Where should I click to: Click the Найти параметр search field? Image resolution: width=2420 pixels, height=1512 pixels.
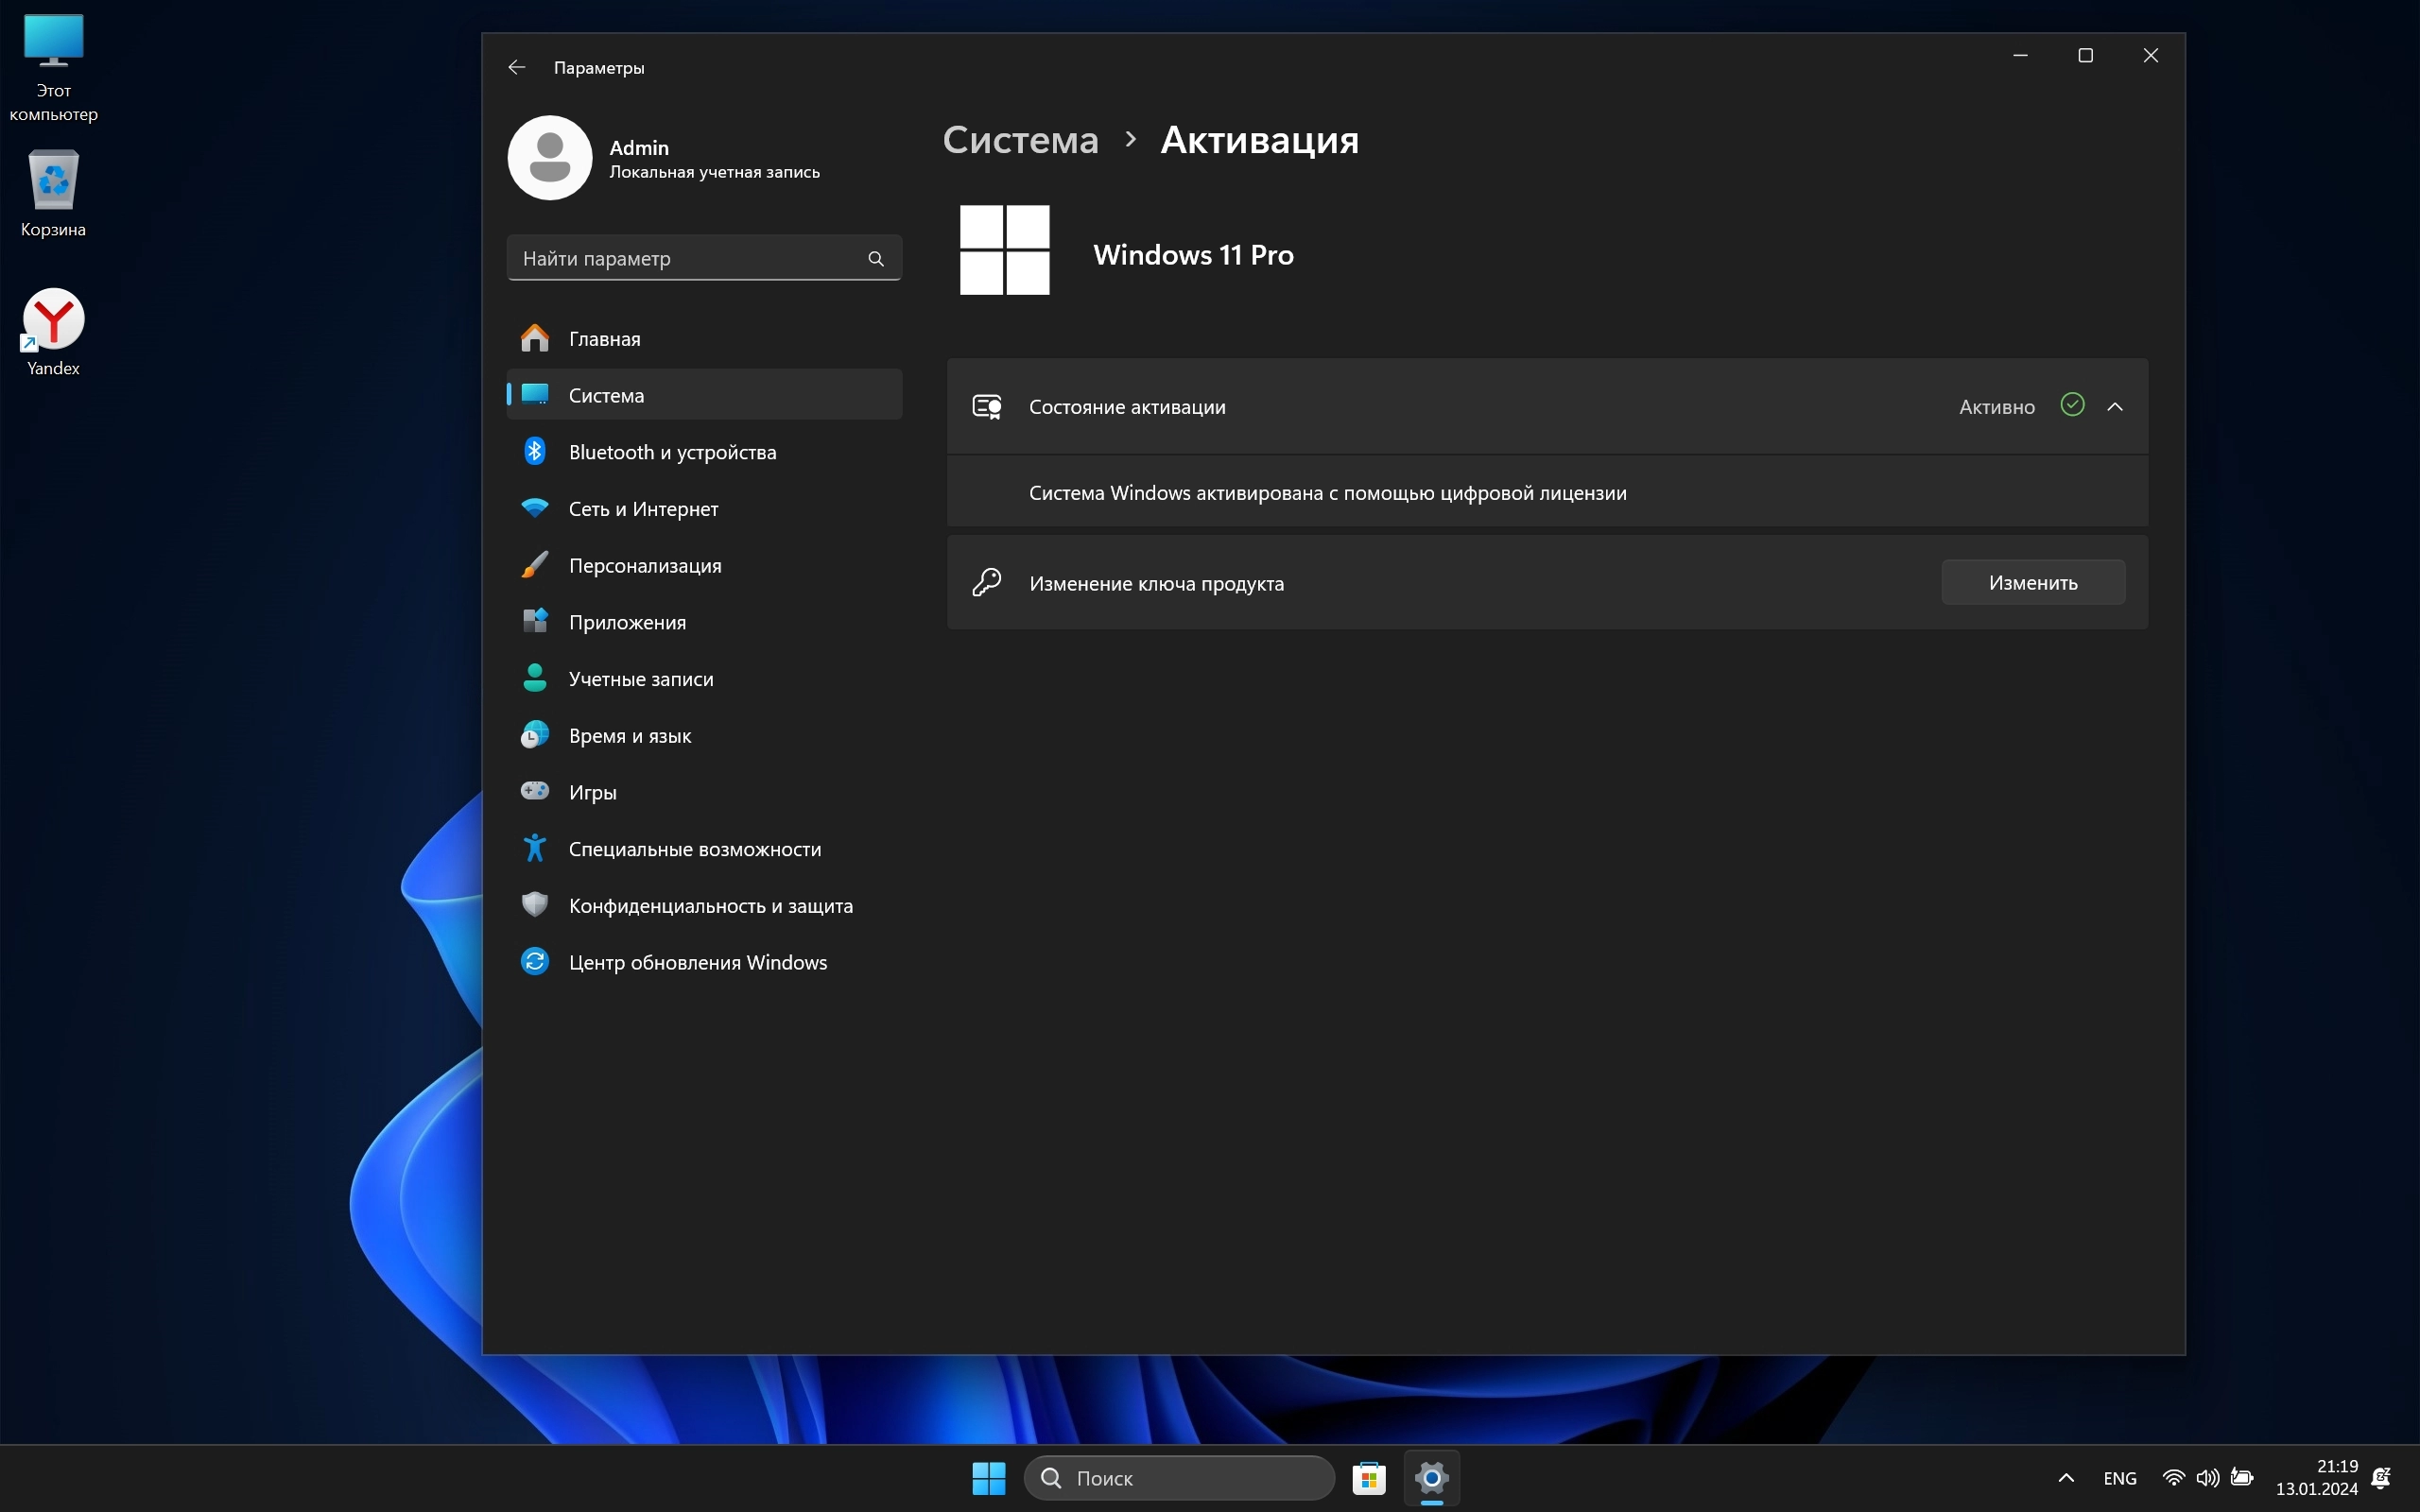[690, 259]
